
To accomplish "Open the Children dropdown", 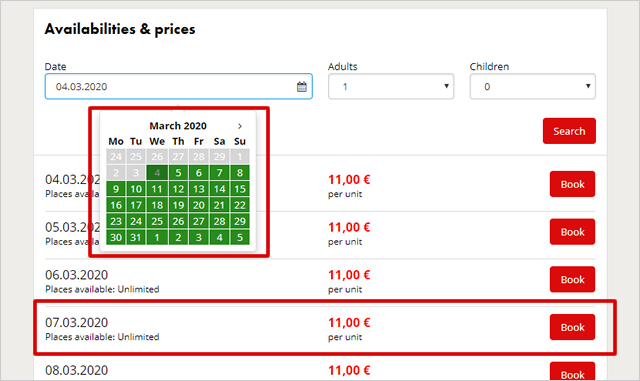I will click(x=533, y=87).
